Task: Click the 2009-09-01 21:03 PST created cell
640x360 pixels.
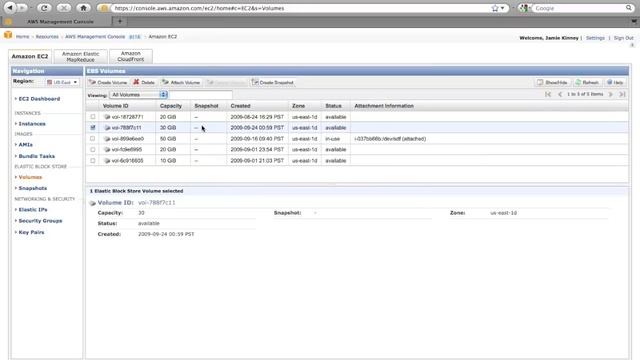Action: click(257, 161)
